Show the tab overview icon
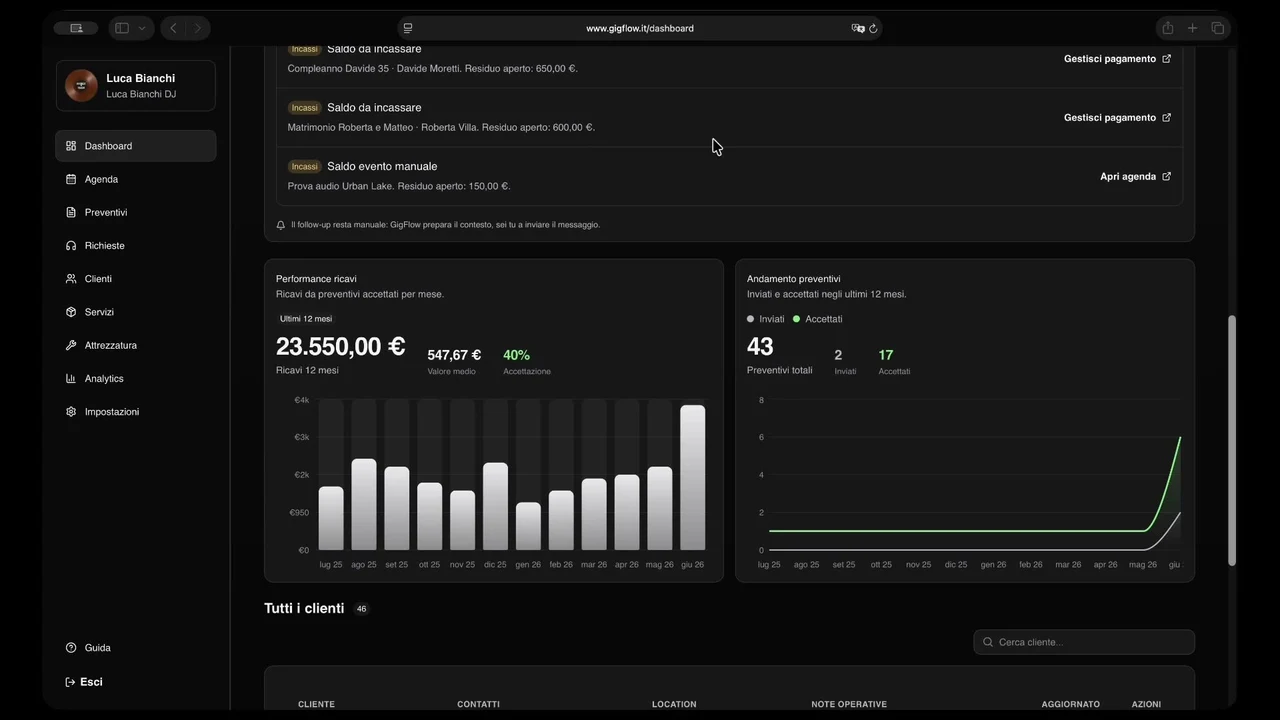This screenshot has height=720, width=1280. (x=1218, y=28)
